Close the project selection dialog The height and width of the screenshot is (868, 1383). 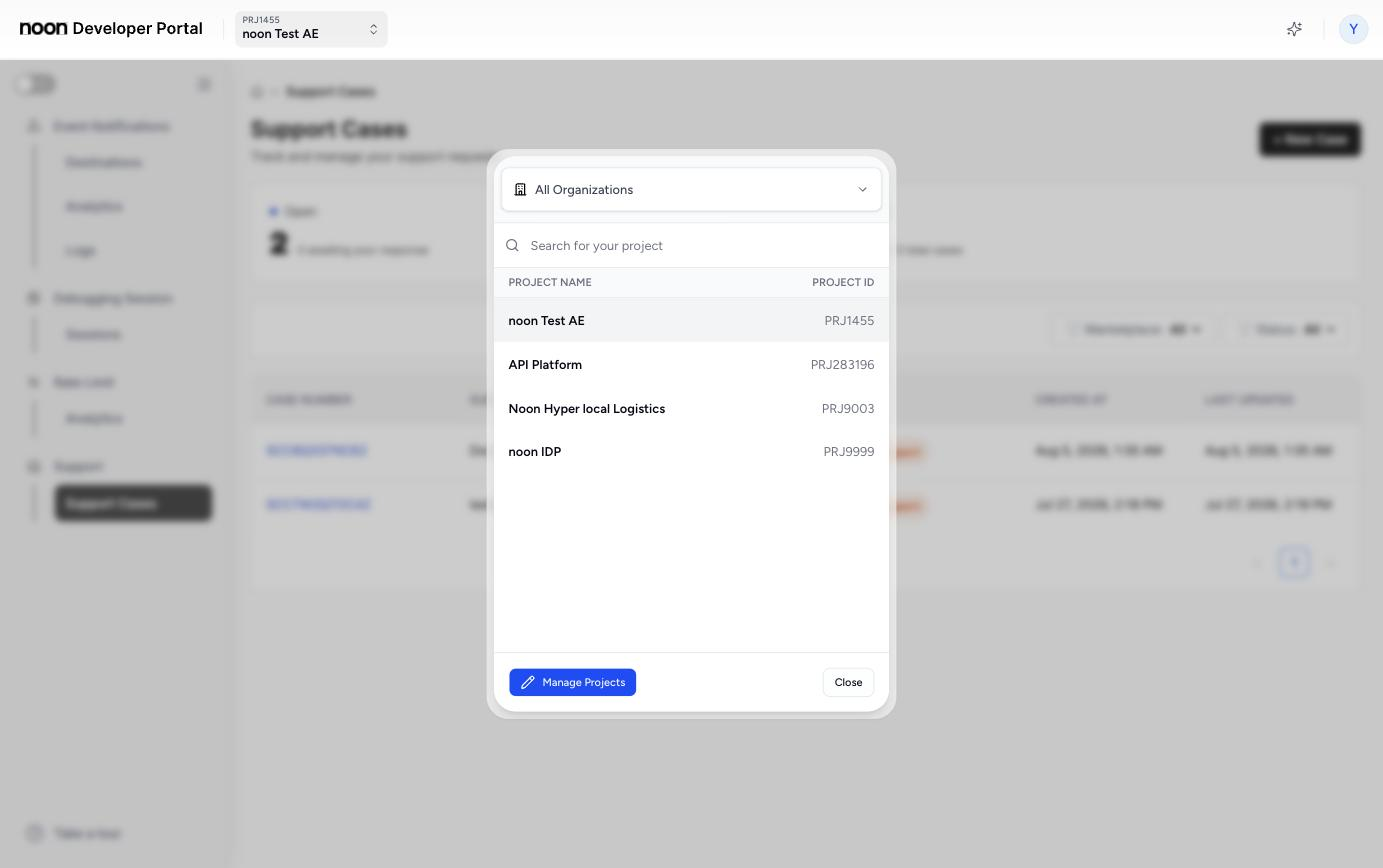[848, 682]
